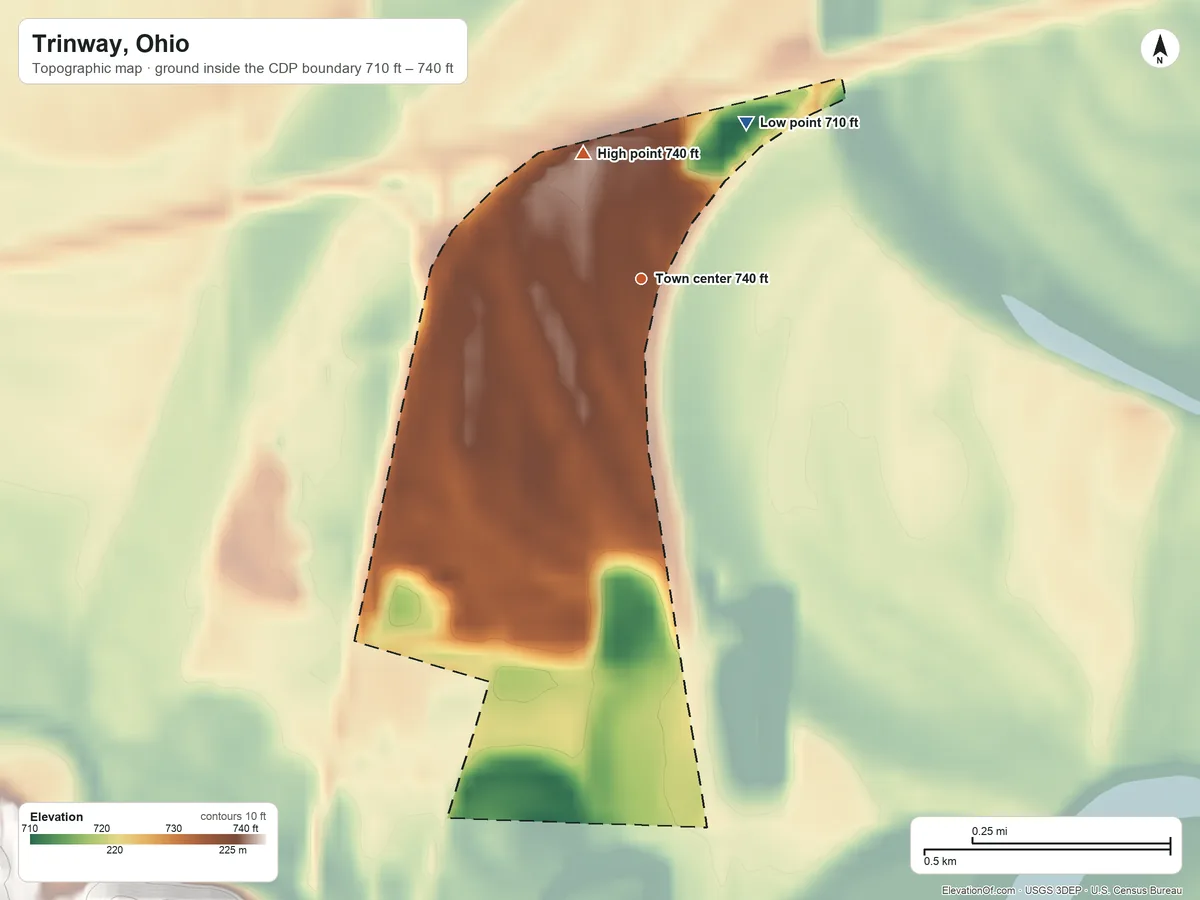Click the topographic map subtitle text
Screen dimensions: 1200x900
[x=242, y=70]
